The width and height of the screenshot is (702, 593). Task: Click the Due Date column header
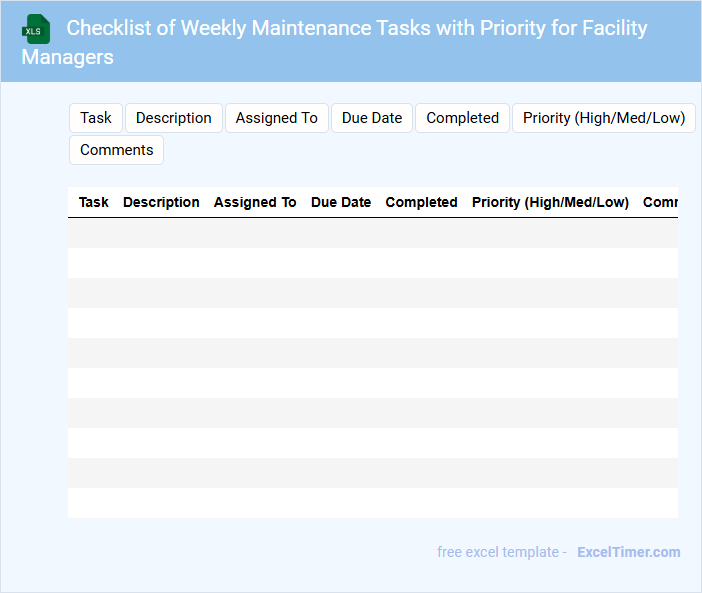[x=341, y=202]
